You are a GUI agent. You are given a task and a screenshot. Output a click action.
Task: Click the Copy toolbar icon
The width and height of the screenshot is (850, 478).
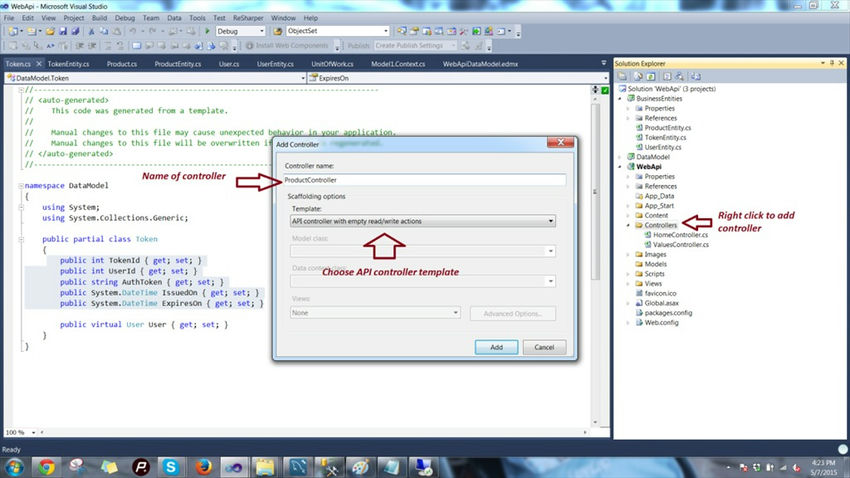[x=104, y=31]
